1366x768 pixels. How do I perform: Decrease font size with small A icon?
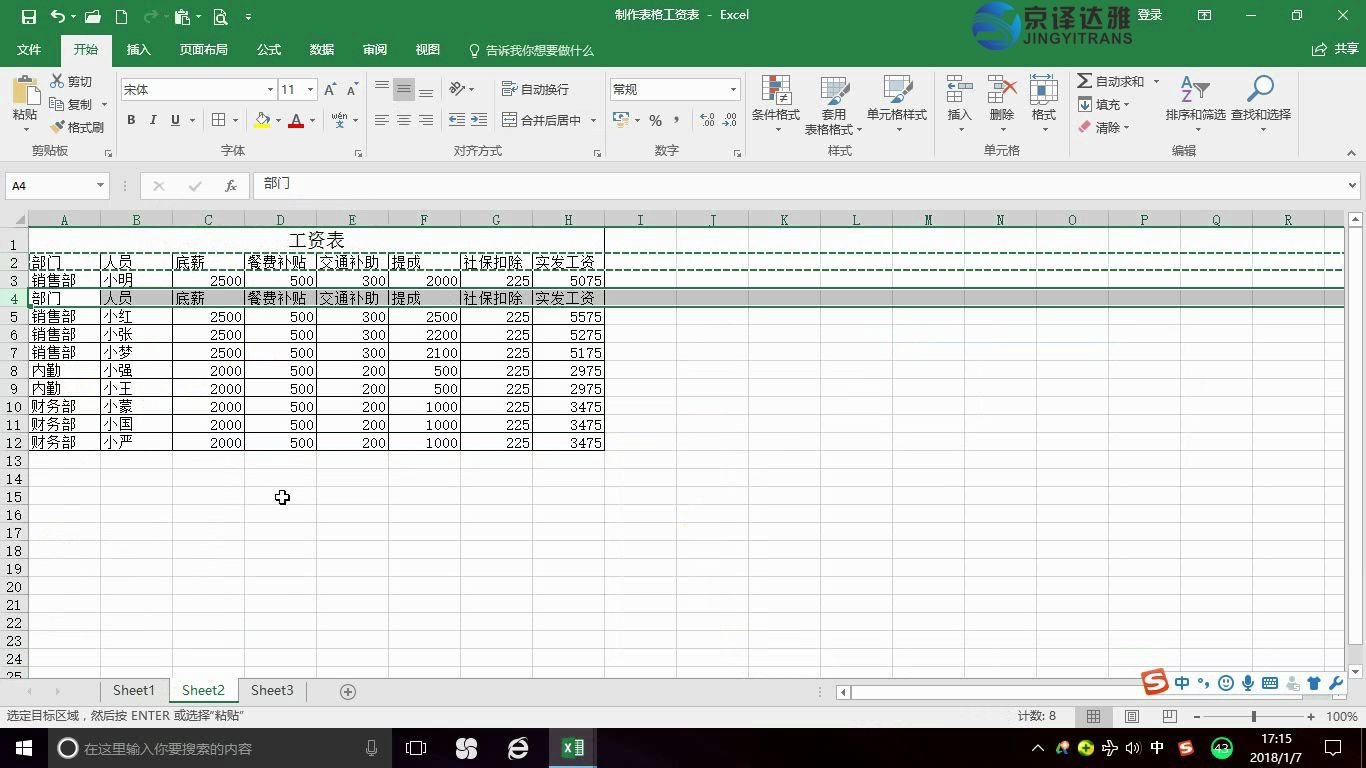point(351,90)
